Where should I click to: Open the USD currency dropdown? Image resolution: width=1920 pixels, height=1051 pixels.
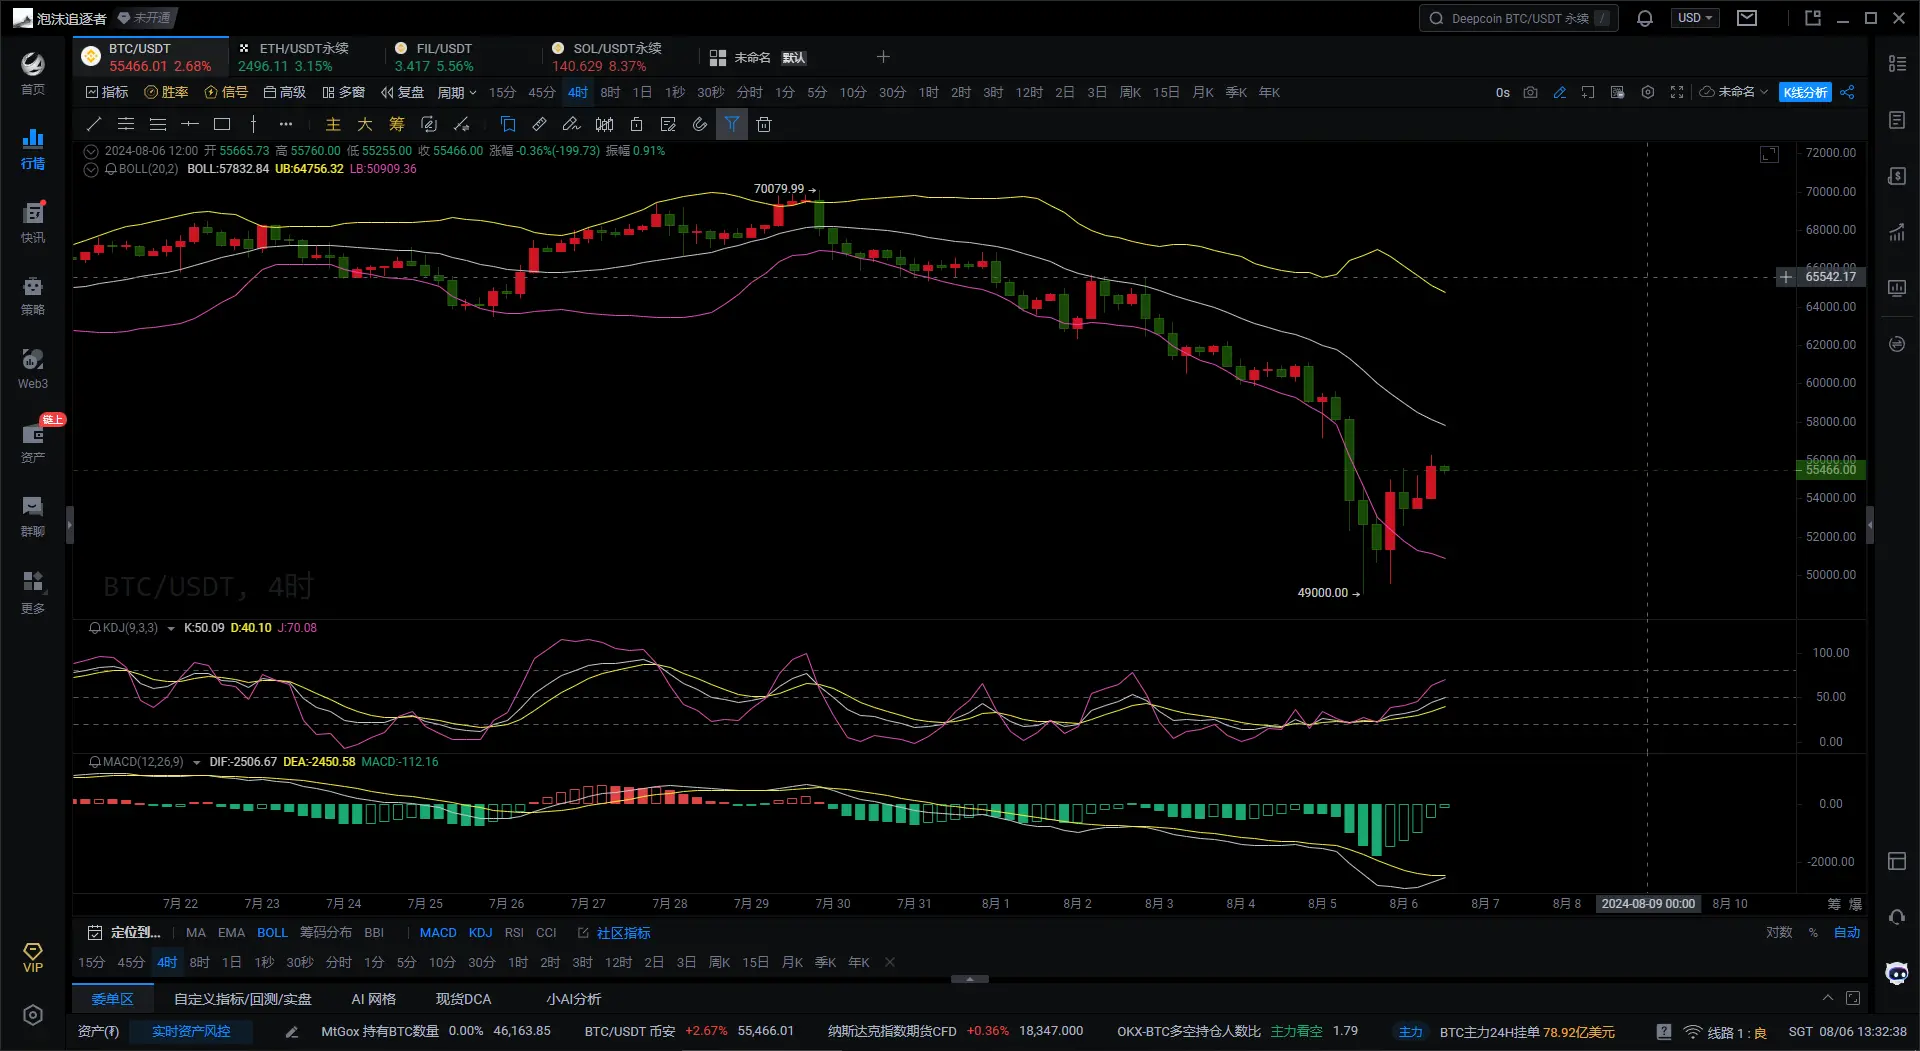[1694, 18]
